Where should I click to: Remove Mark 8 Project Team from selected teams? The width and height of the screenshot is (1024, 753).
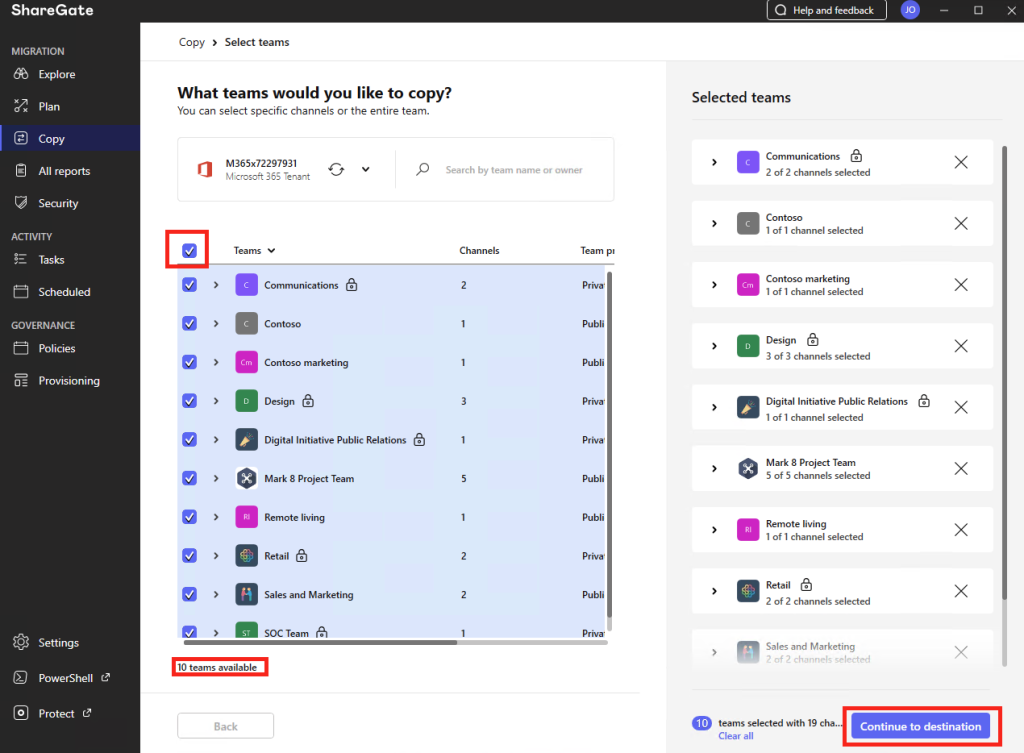pyautogui.click(x=961, y=469)
